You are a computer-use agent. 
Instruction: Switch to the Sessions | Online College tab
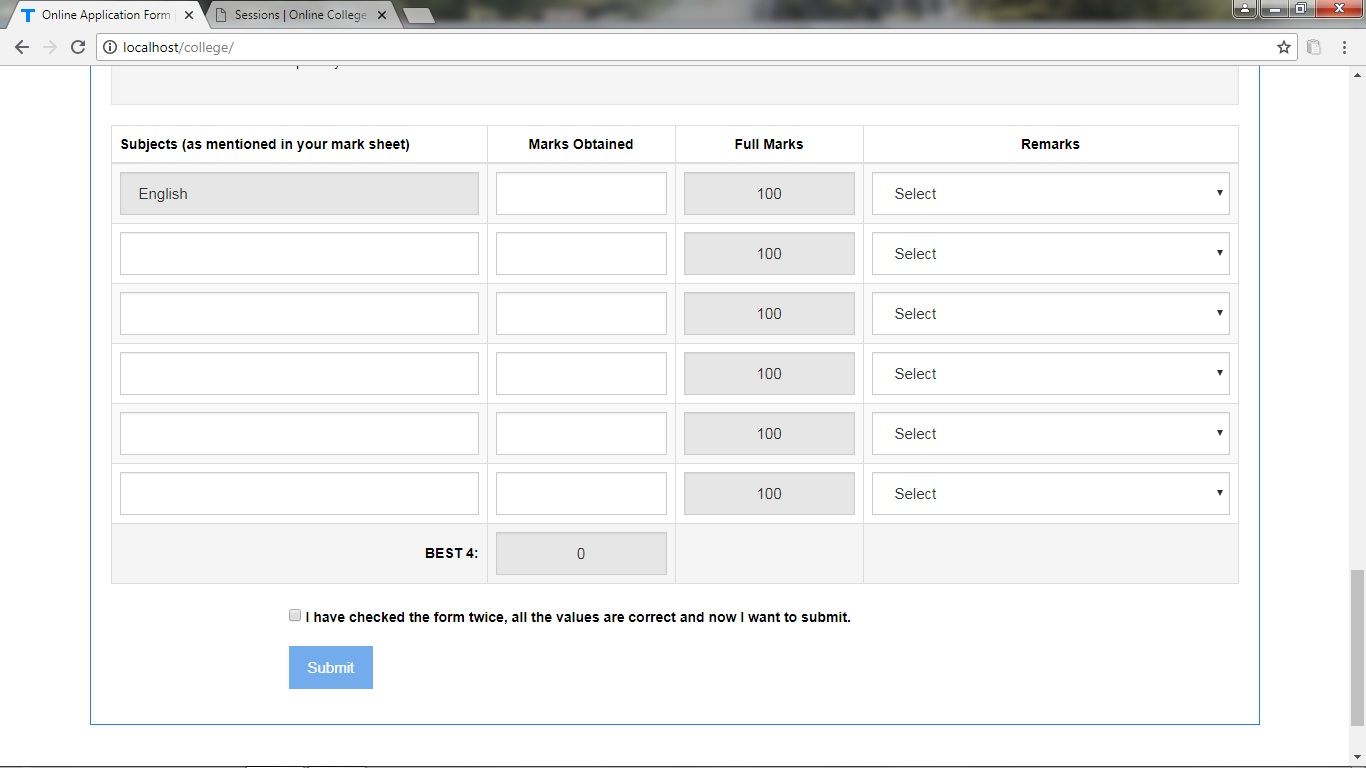(x=300, y=15)
